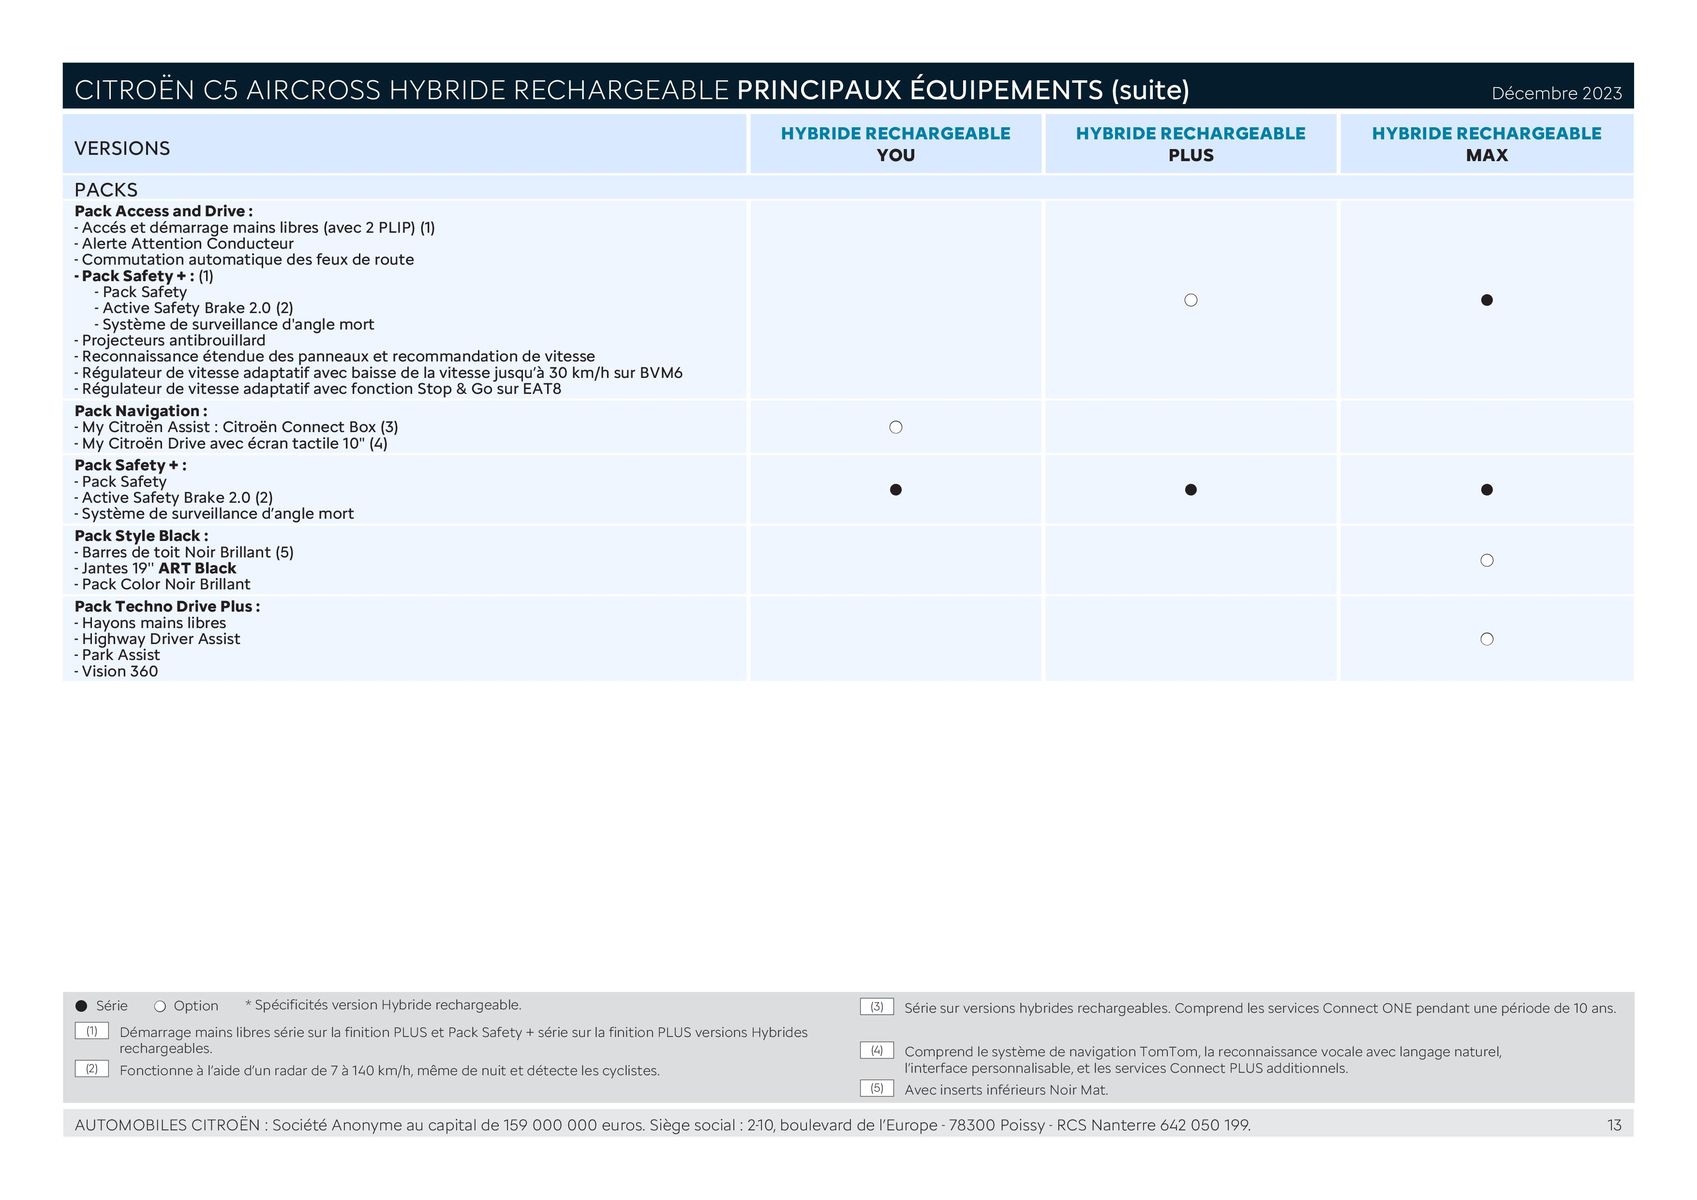Viewport: 1697px width, 1200px height.
Task: Click the standalone 'Pack Safety + :' row title
Action: click(130, 465)
